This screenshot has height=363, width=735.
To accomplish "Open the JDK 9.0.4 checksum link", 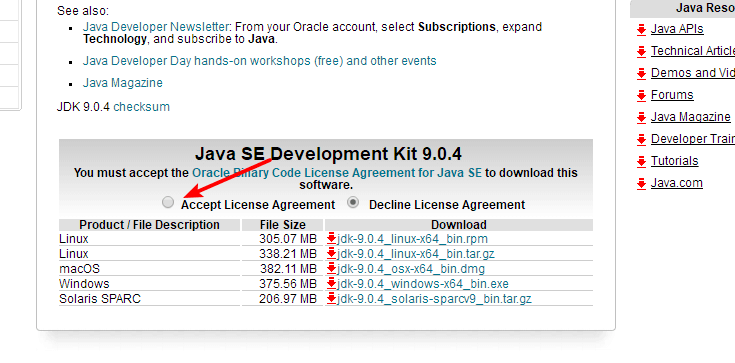I will click(x=142, y=107).
